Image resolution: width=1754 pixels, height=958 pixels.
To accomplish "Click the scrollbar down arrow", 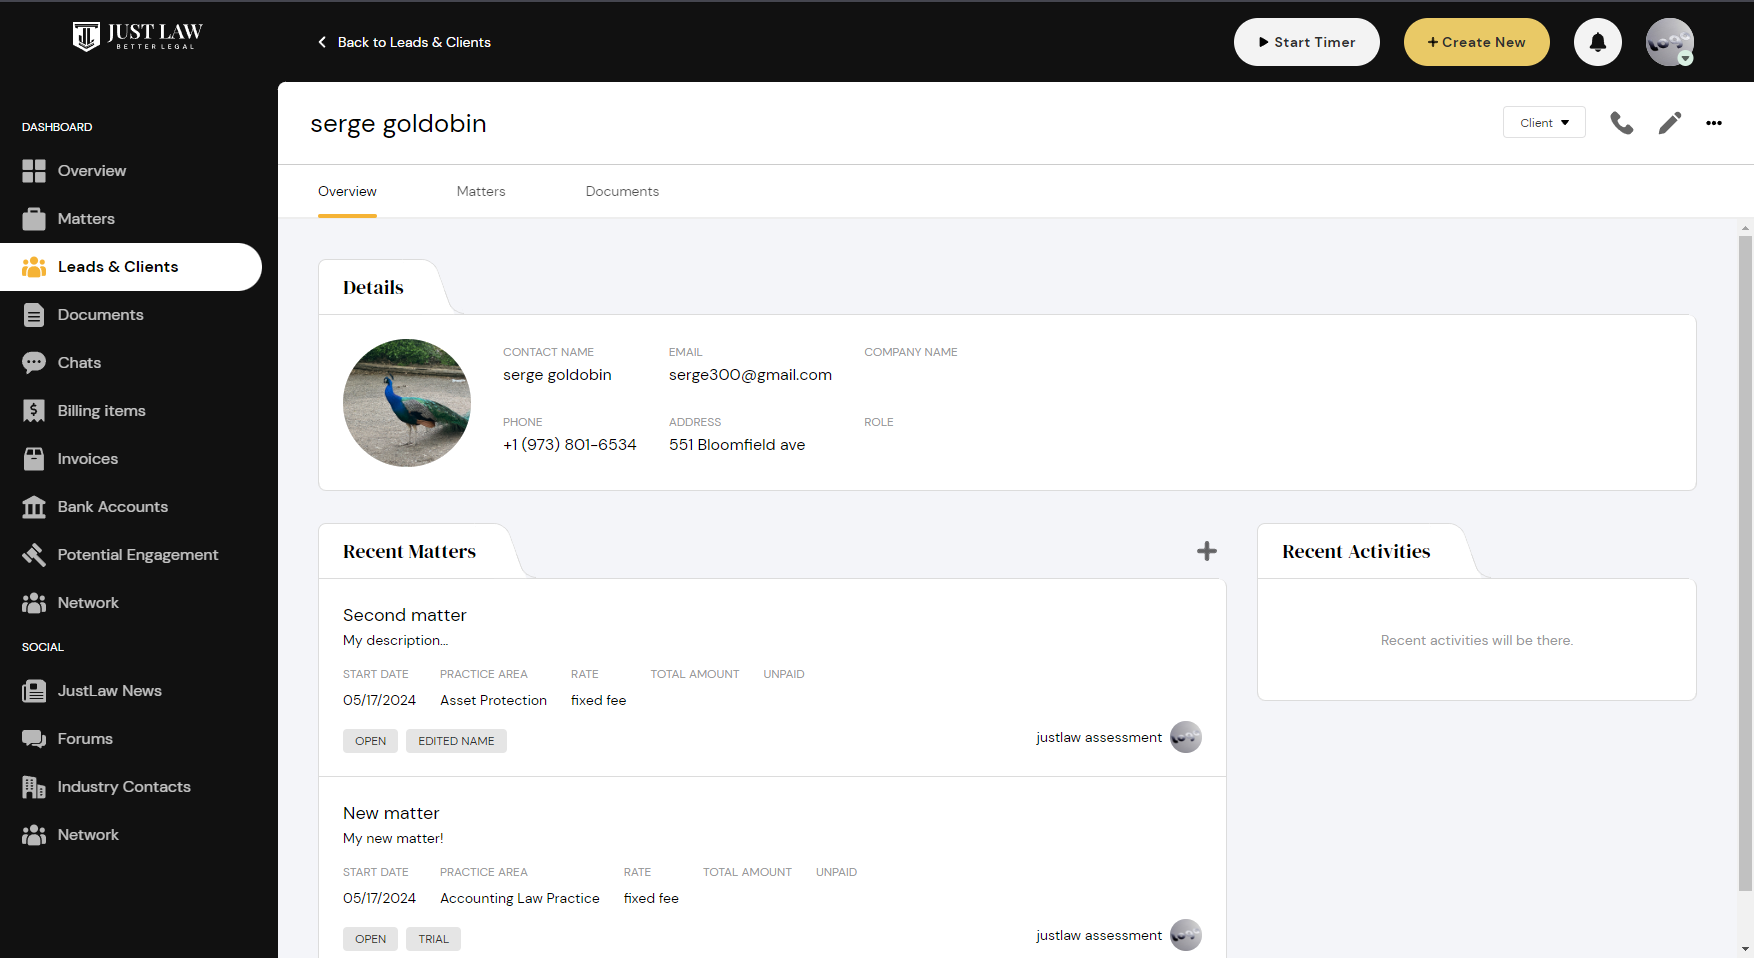I will pos(1745,949).
